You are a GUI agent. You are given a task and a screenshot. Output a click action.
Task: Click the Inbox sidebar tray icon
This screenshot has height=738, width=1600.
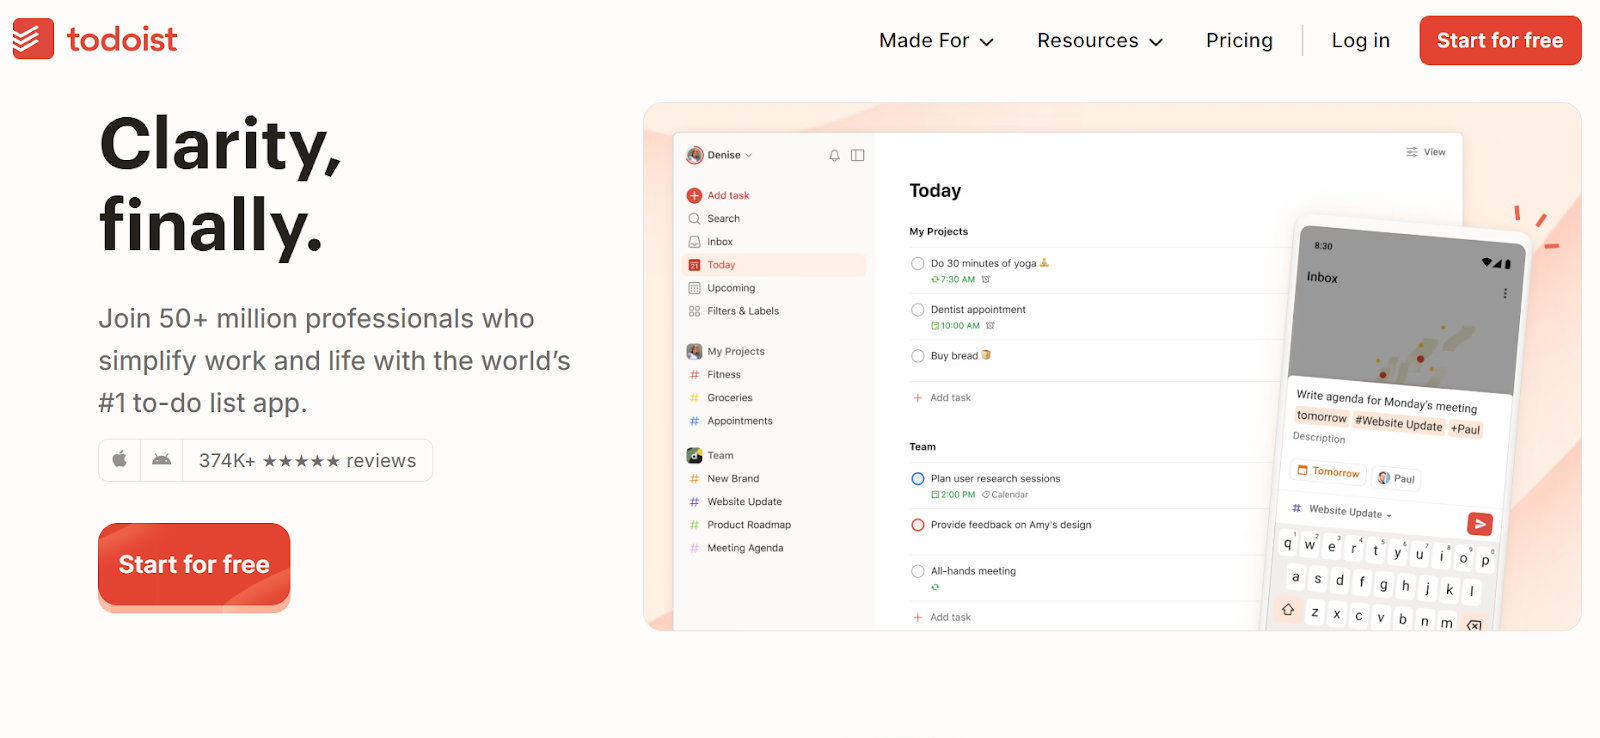(694, 242)
